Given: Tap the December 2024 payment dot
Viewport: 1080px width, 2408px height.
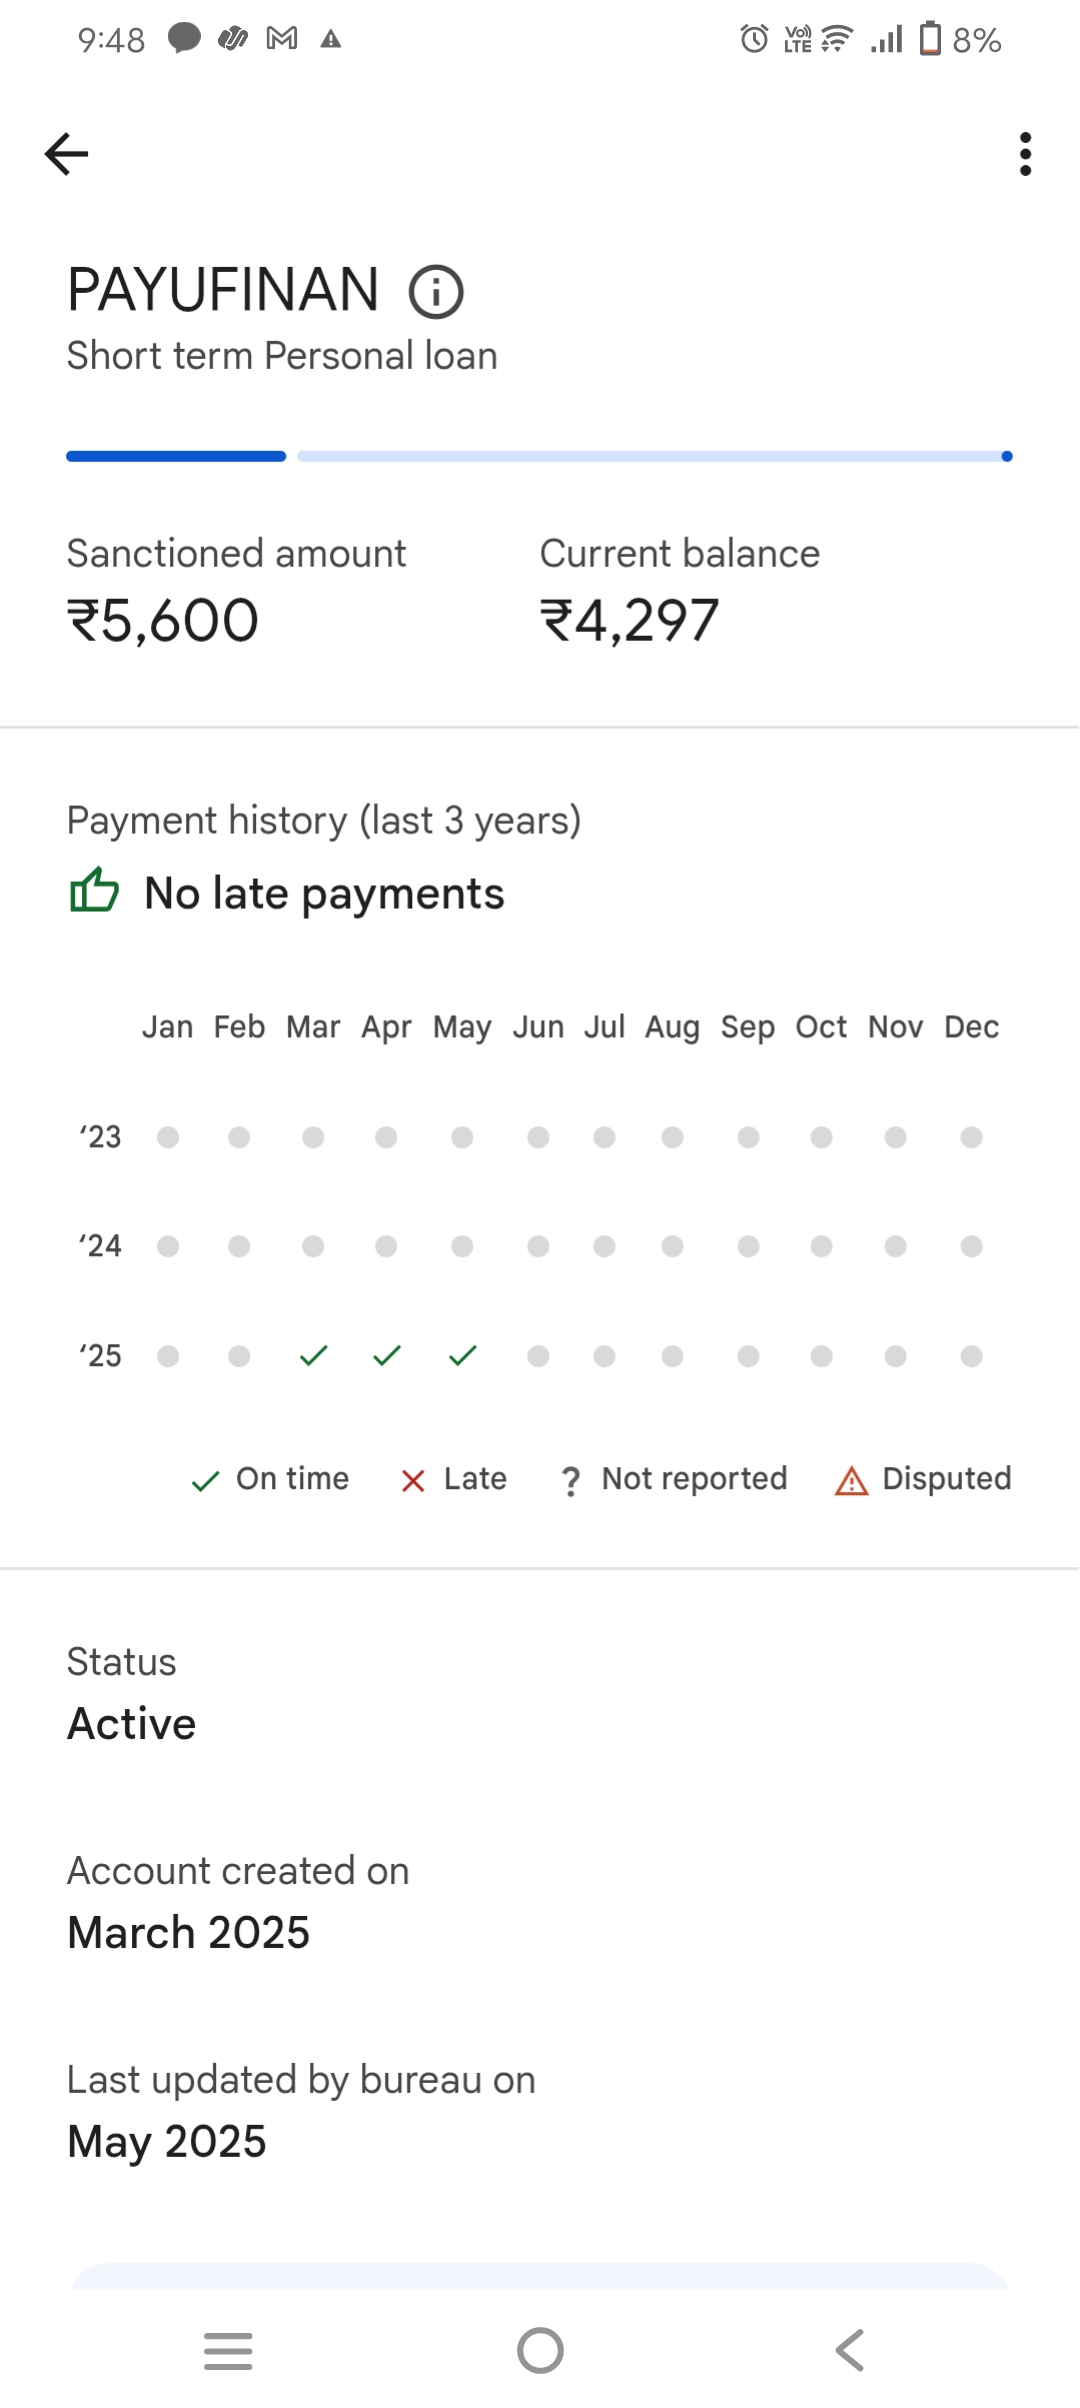Looking at the screenshot, I should tap(971, 1246).
